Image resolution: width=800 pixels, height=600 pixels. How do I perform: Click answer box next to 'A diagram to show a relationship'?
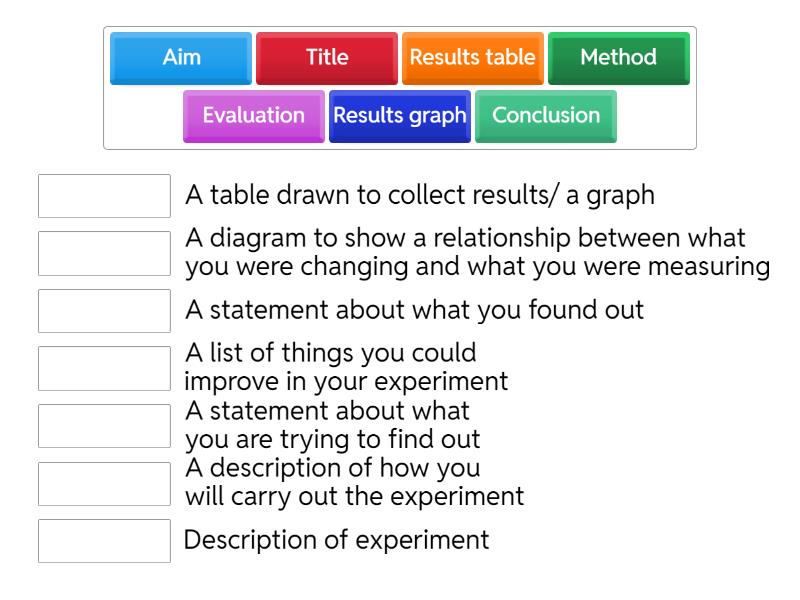point(104,254)
